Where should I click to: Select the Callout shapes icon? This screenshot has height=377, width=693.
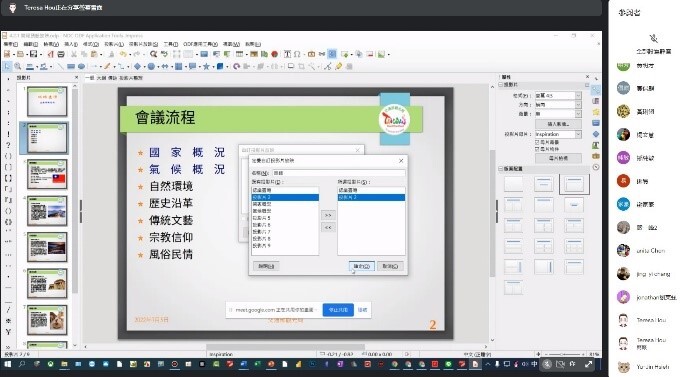coord(192,66)
